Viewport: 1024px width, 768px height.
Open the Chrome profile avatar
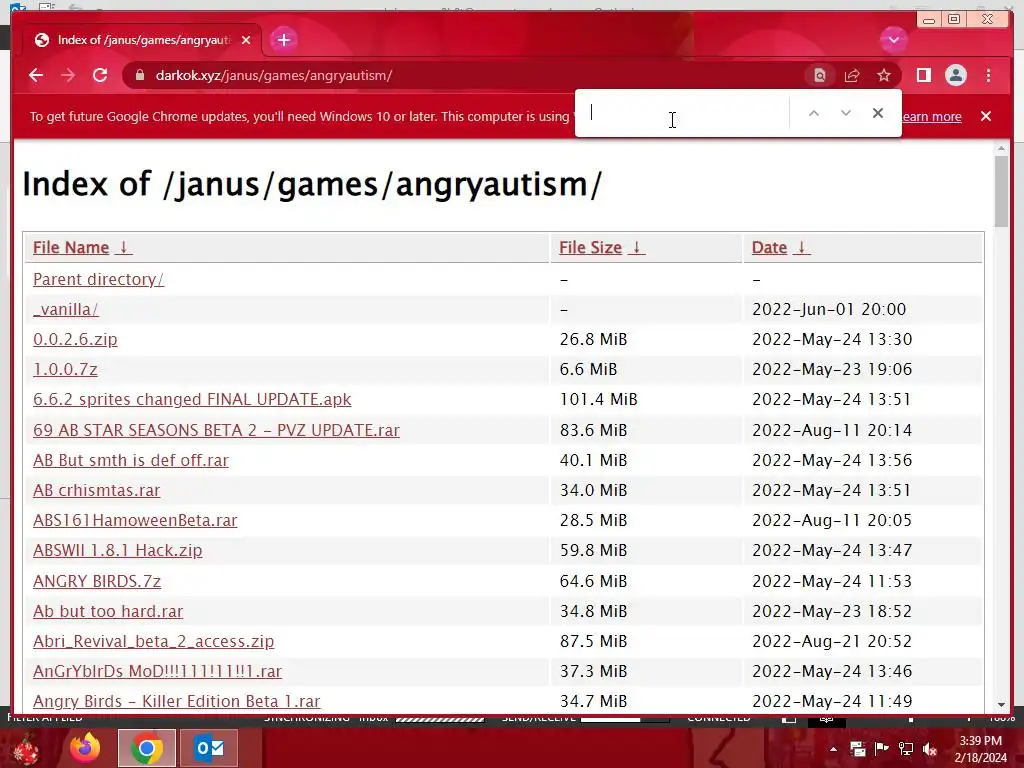click(x=955, y=76)
